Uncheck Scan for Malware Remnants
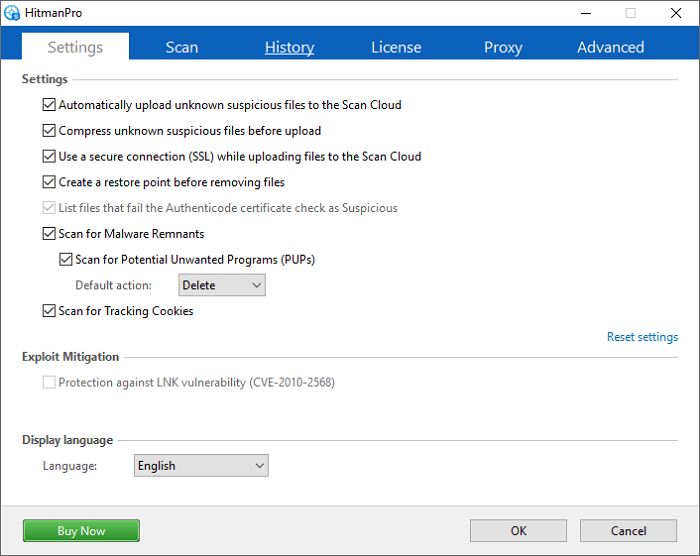The image size is (700, 556). [49, 234]
